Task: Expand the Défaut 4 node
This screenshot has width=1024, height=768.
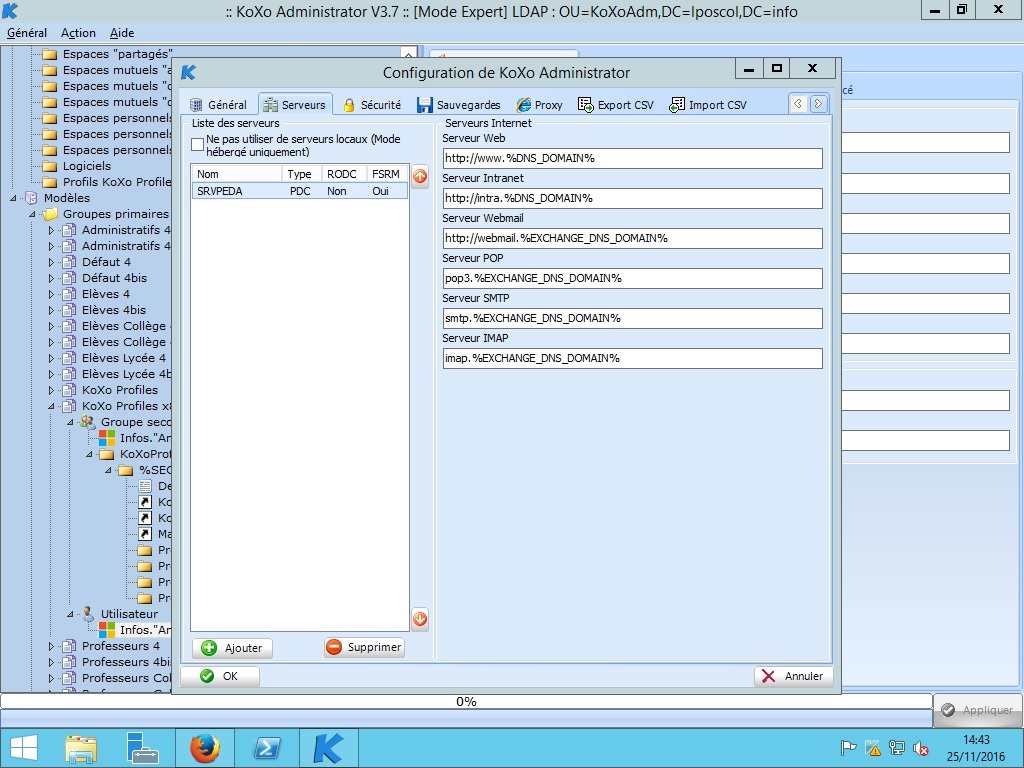Action: pos(52,262)
